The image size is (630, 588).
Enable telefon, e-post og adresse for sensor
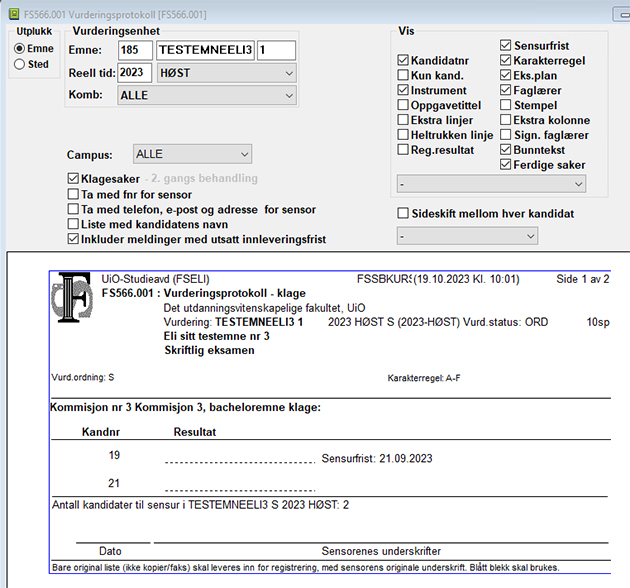point(73,209)
